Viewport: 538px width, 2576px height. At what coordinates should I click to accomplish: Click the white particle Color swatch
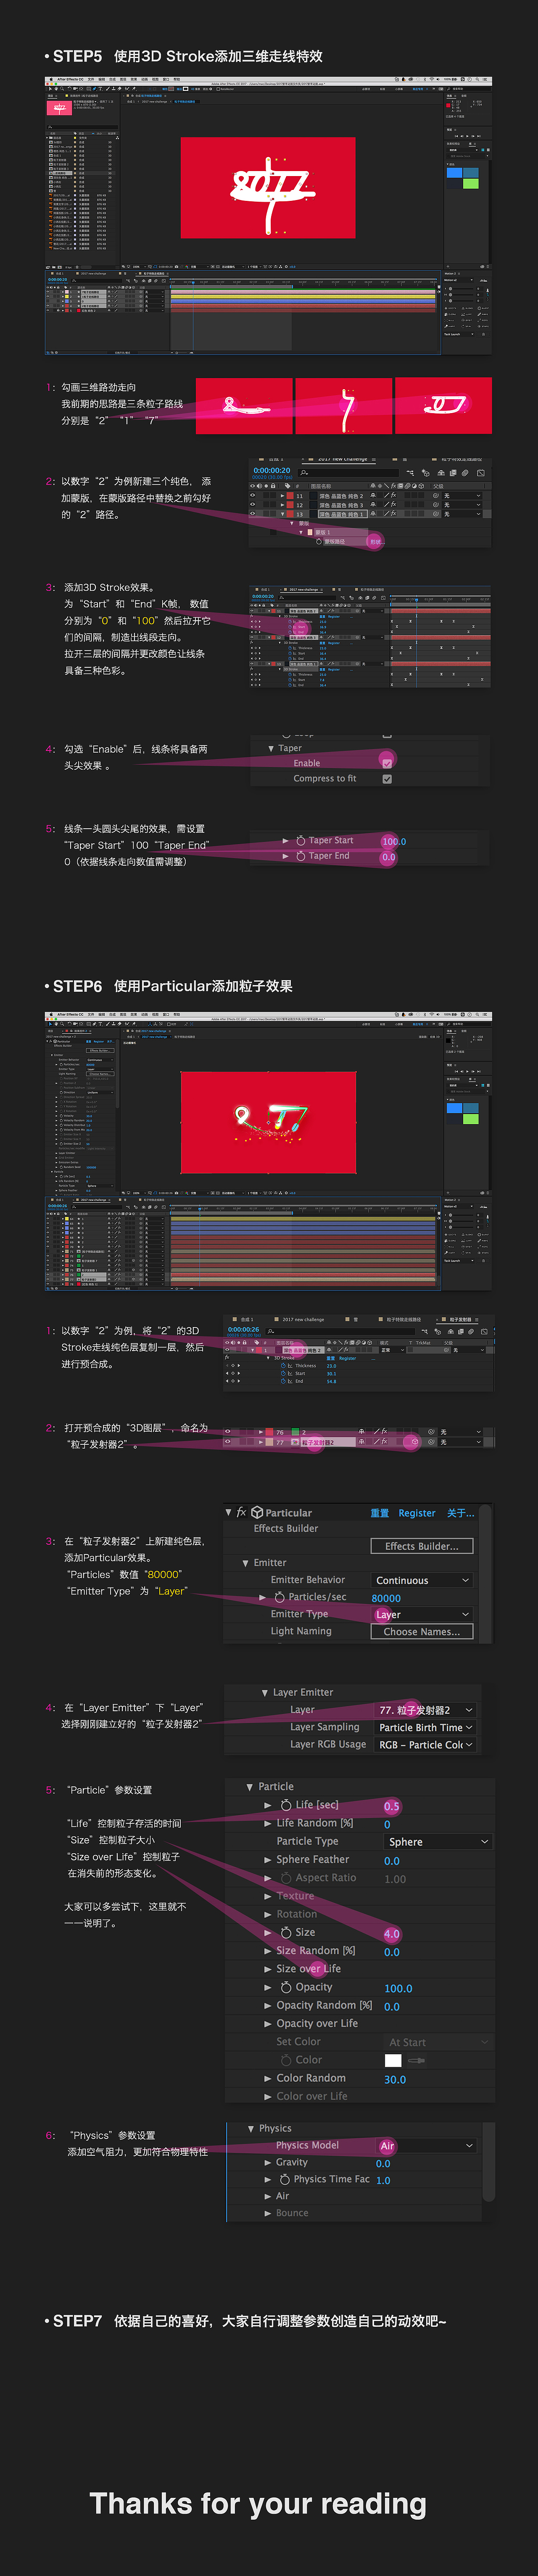pos(393,2060)
